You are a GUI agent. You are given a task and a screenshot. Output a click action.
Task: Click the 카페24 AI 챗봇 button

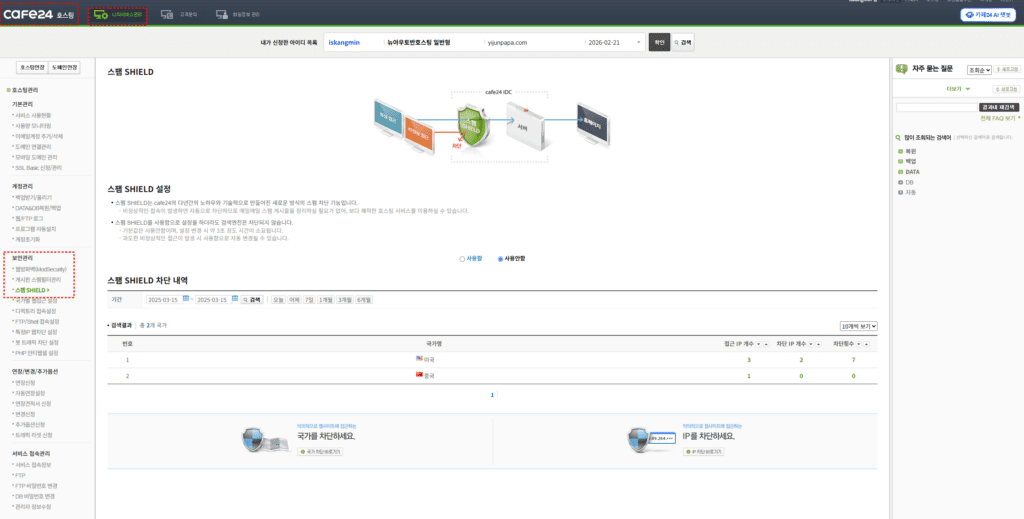pos(988,15)
